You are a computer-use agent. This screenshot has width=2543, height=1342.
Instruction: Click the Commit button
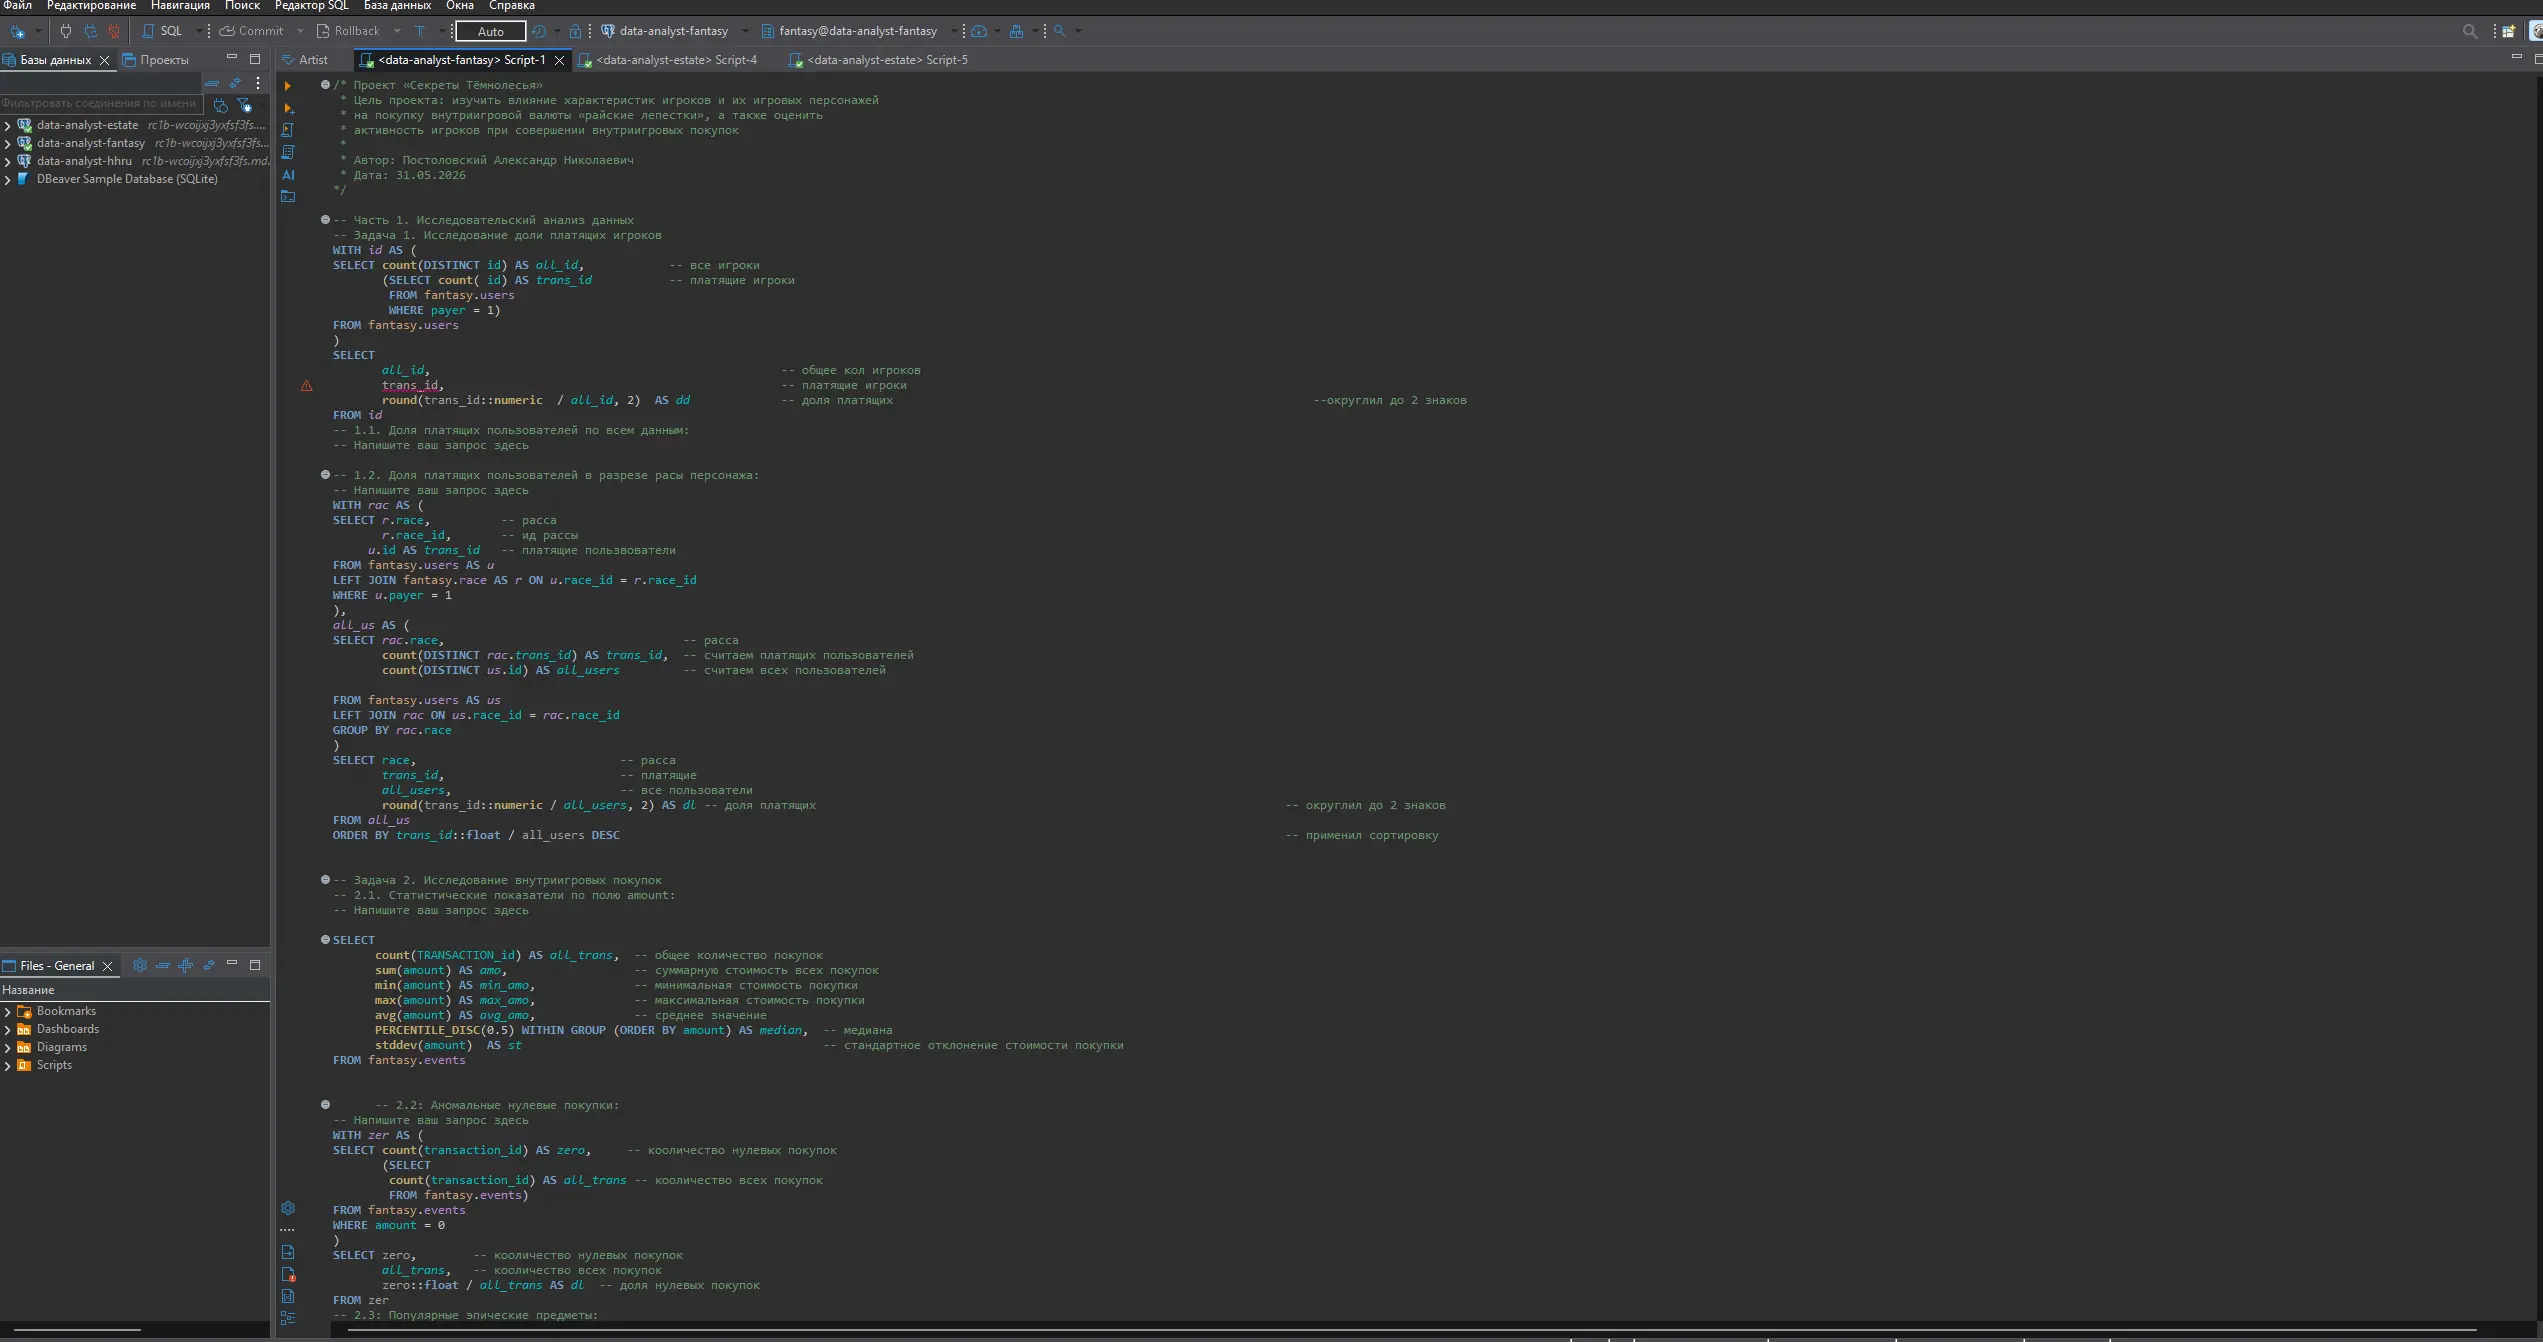(252, 31)
